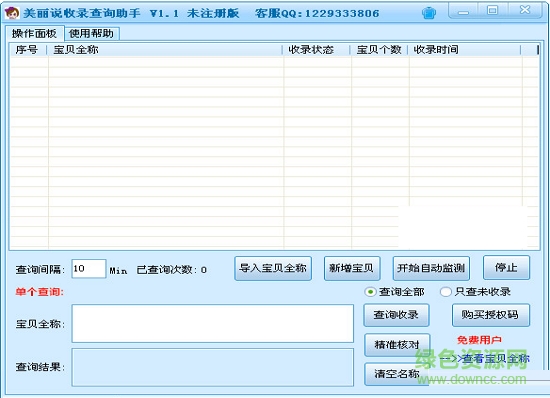
Task: Sort by the 序号 column header
Action: coord(28,50)
